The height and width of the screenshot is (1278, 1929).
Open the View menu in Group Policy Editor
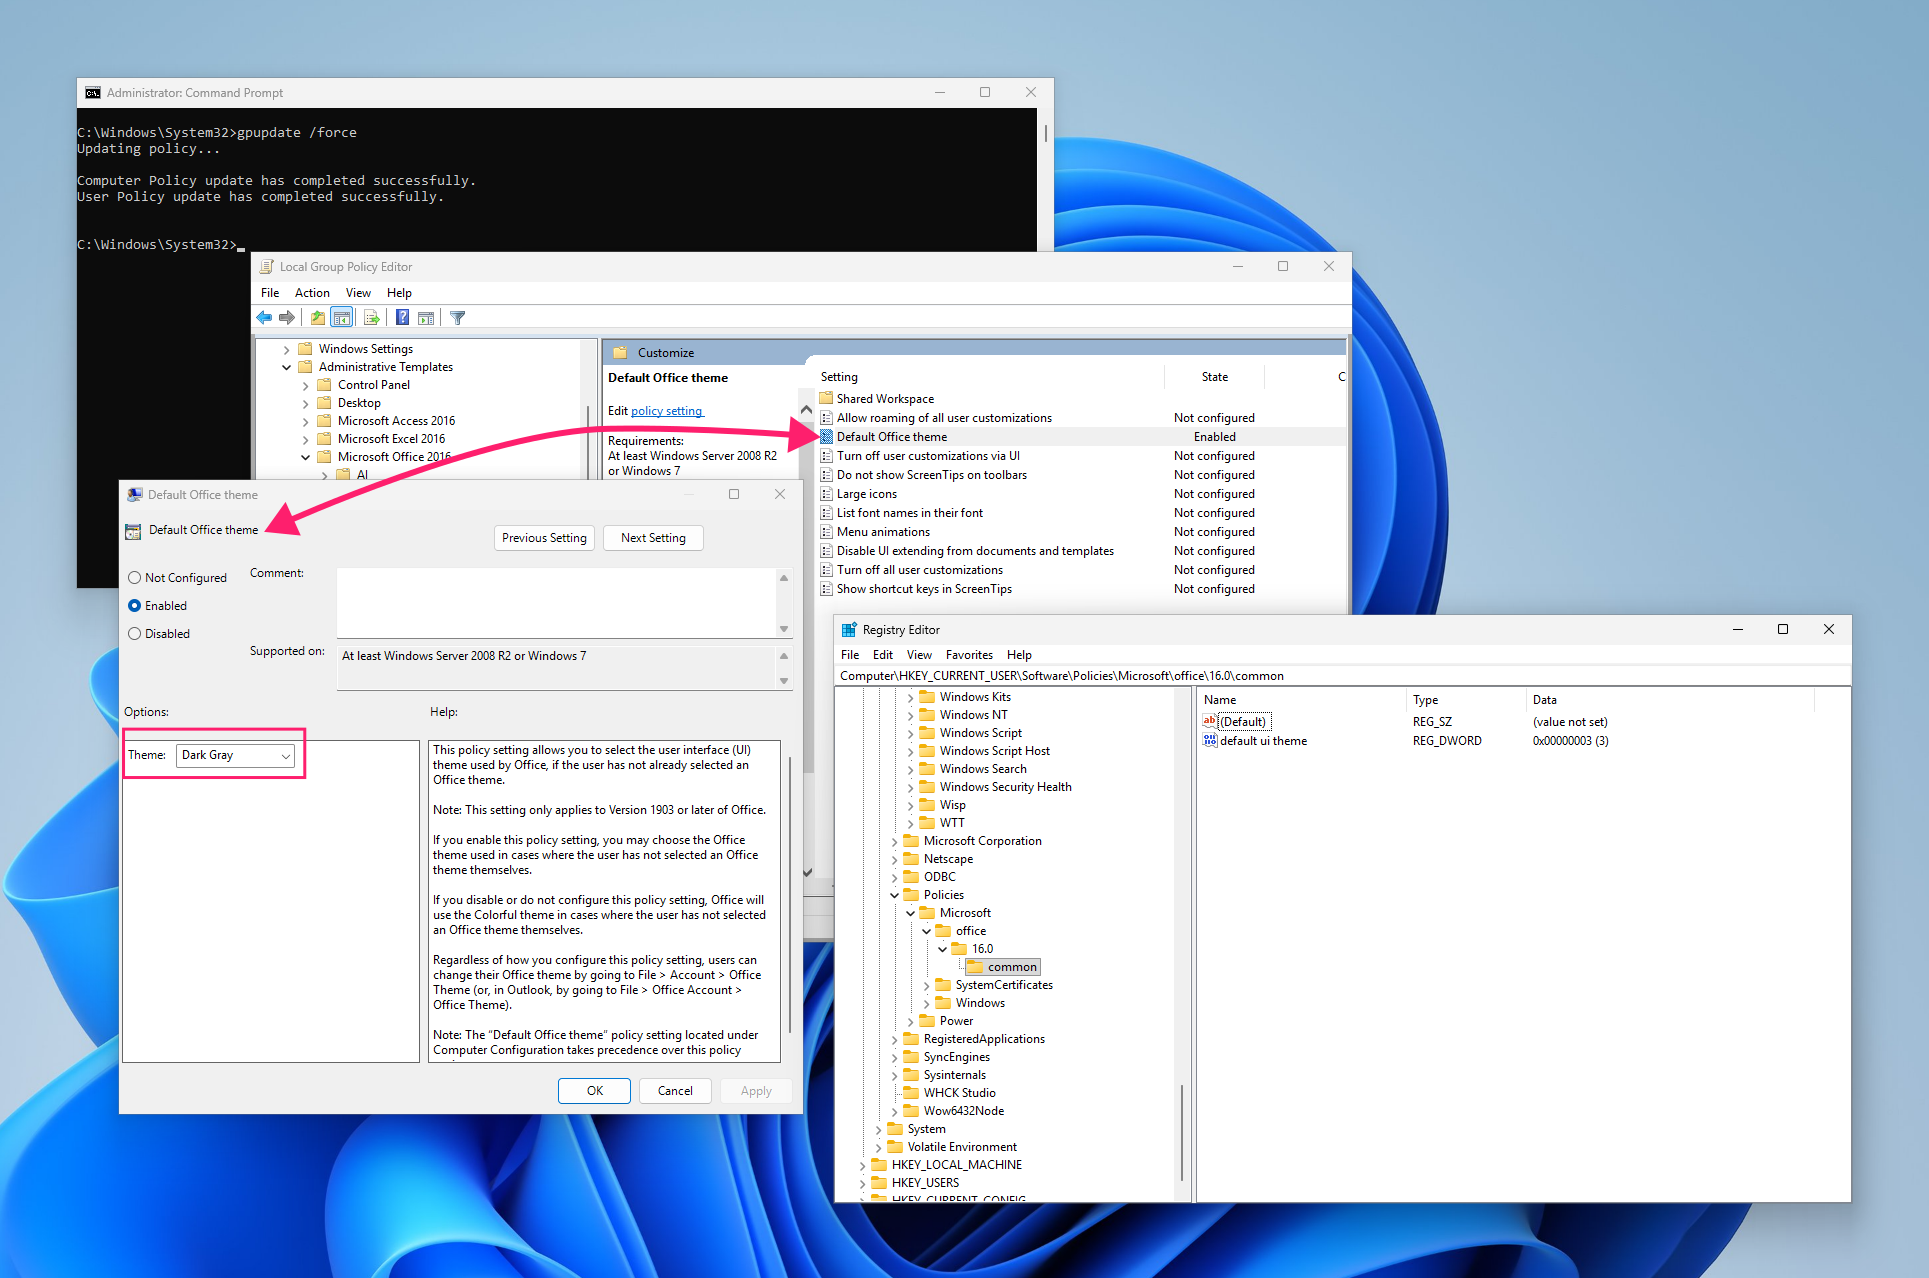[x=358, y=293]
